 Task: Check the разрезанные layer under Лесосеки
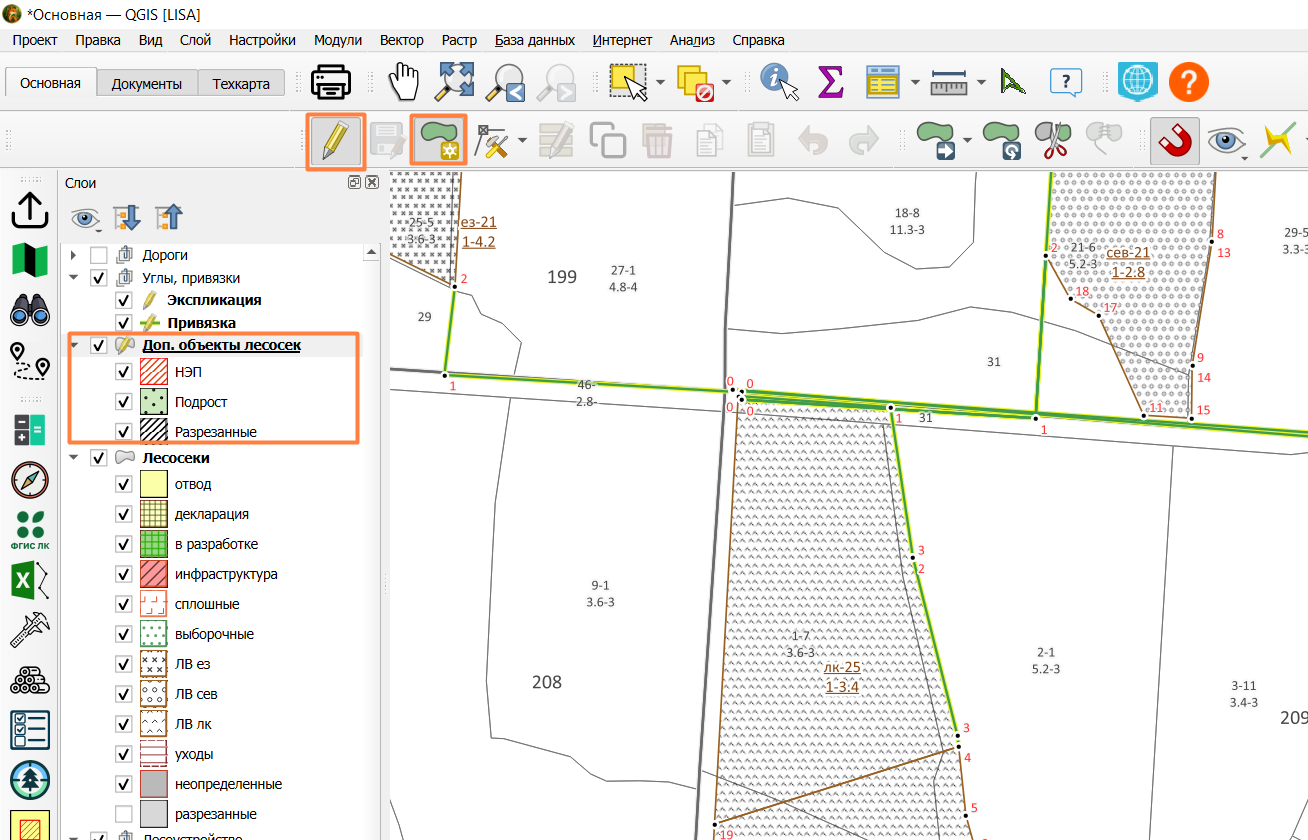point(124,814)
